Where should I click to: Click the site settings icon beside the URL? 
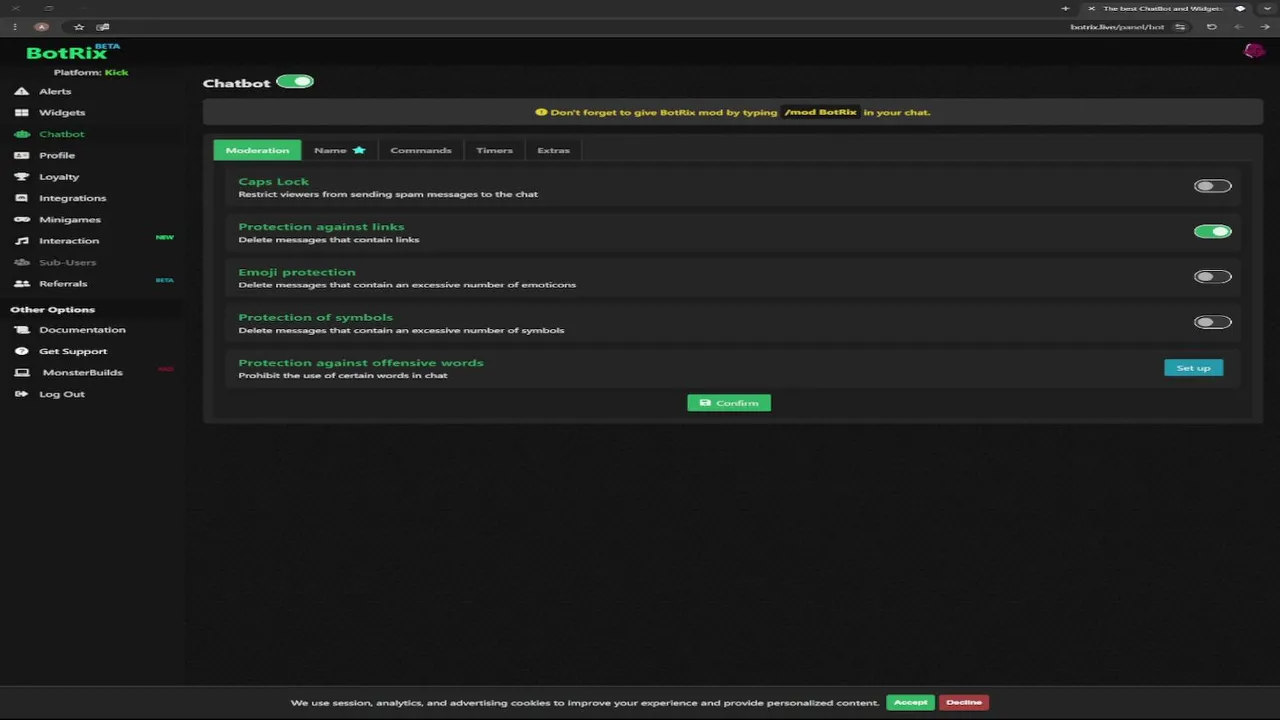[1180, 27]
